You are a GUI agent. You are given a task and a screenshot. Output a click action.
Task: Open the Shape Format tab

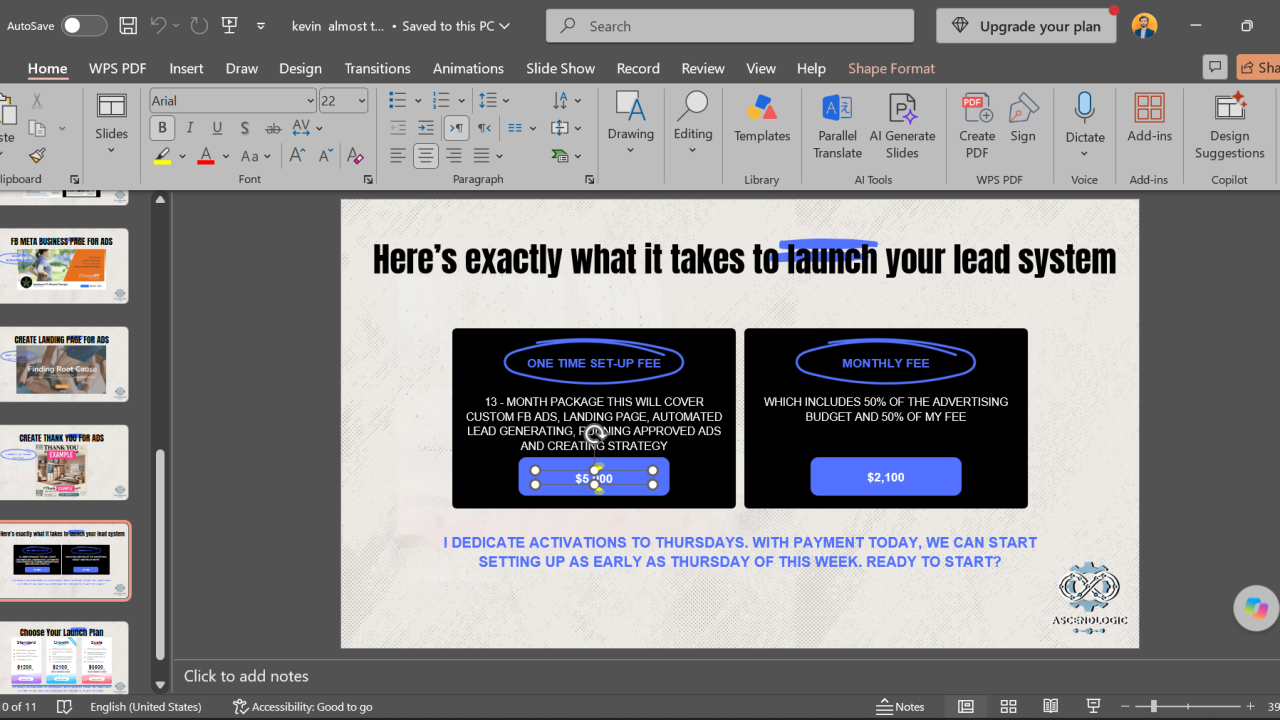pos(891,68)
